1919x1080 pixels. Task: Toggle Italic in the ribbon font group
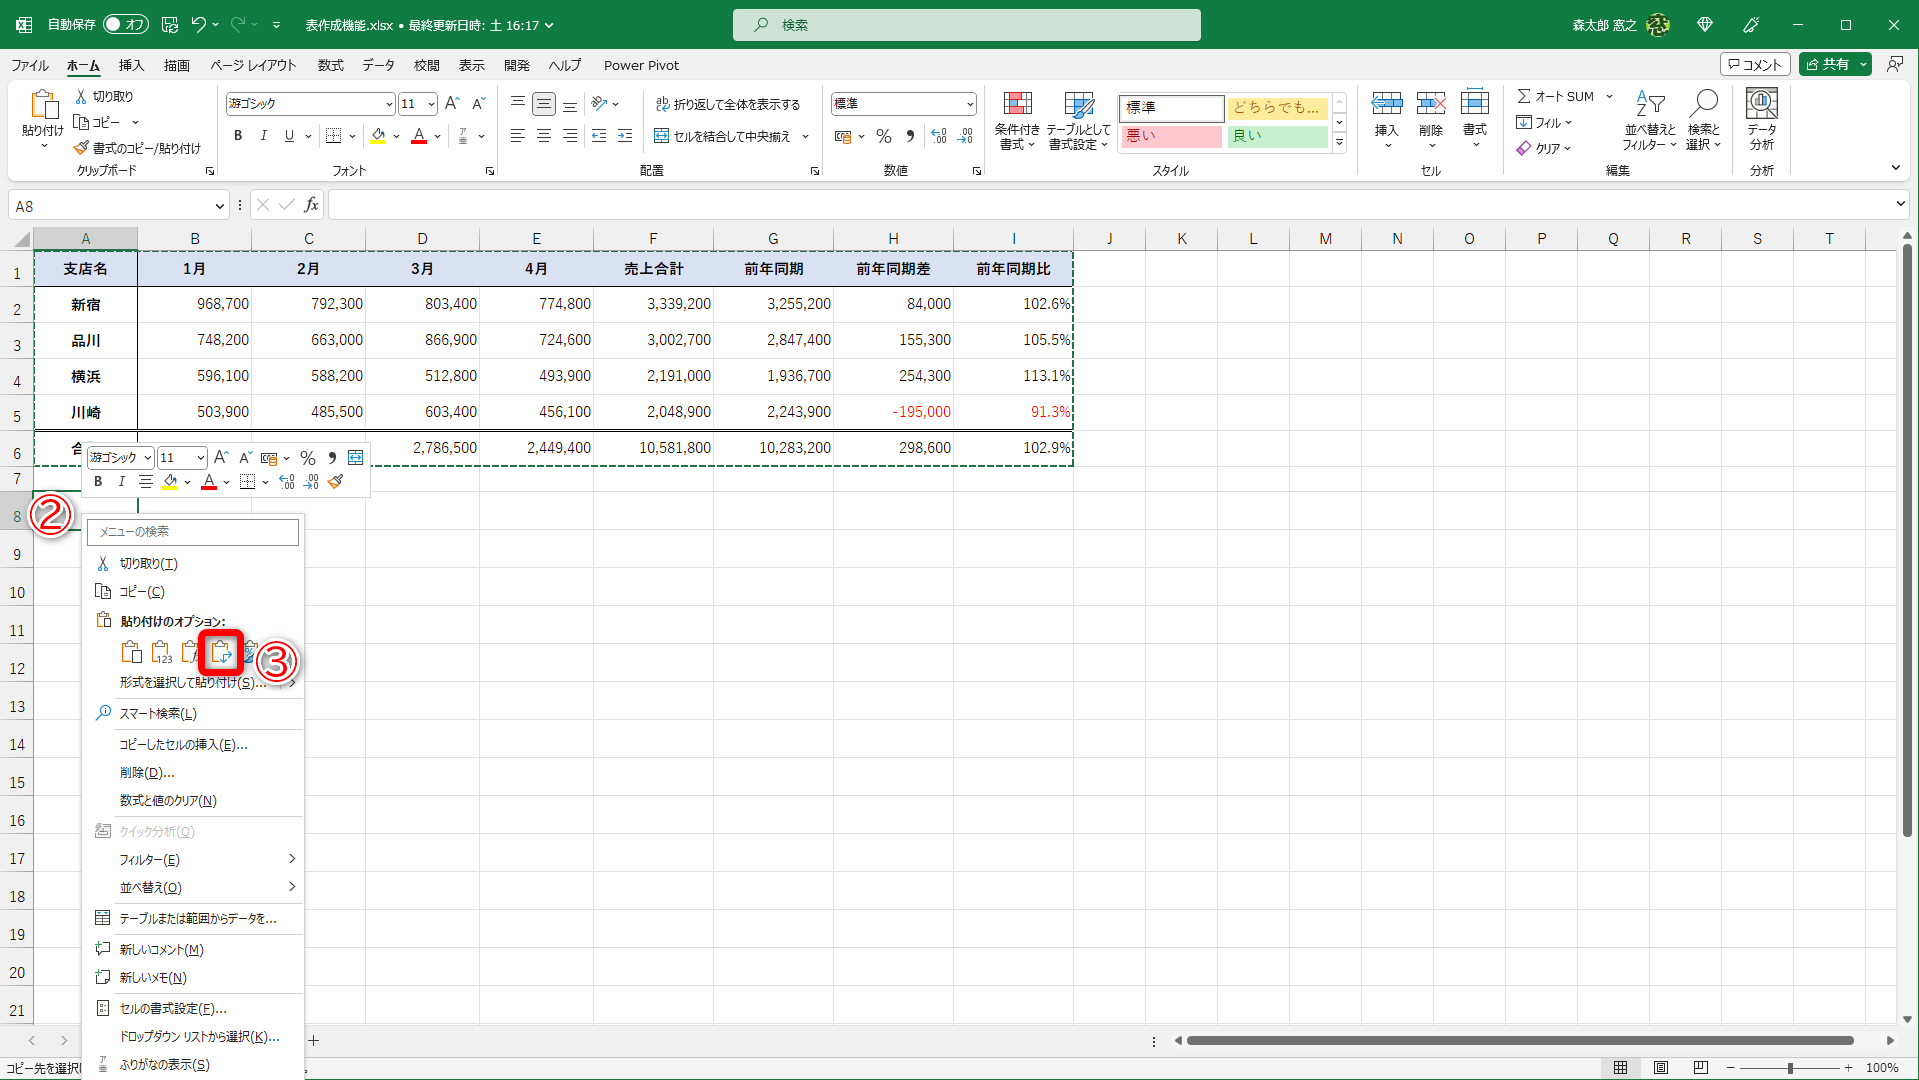coord(264,136)
